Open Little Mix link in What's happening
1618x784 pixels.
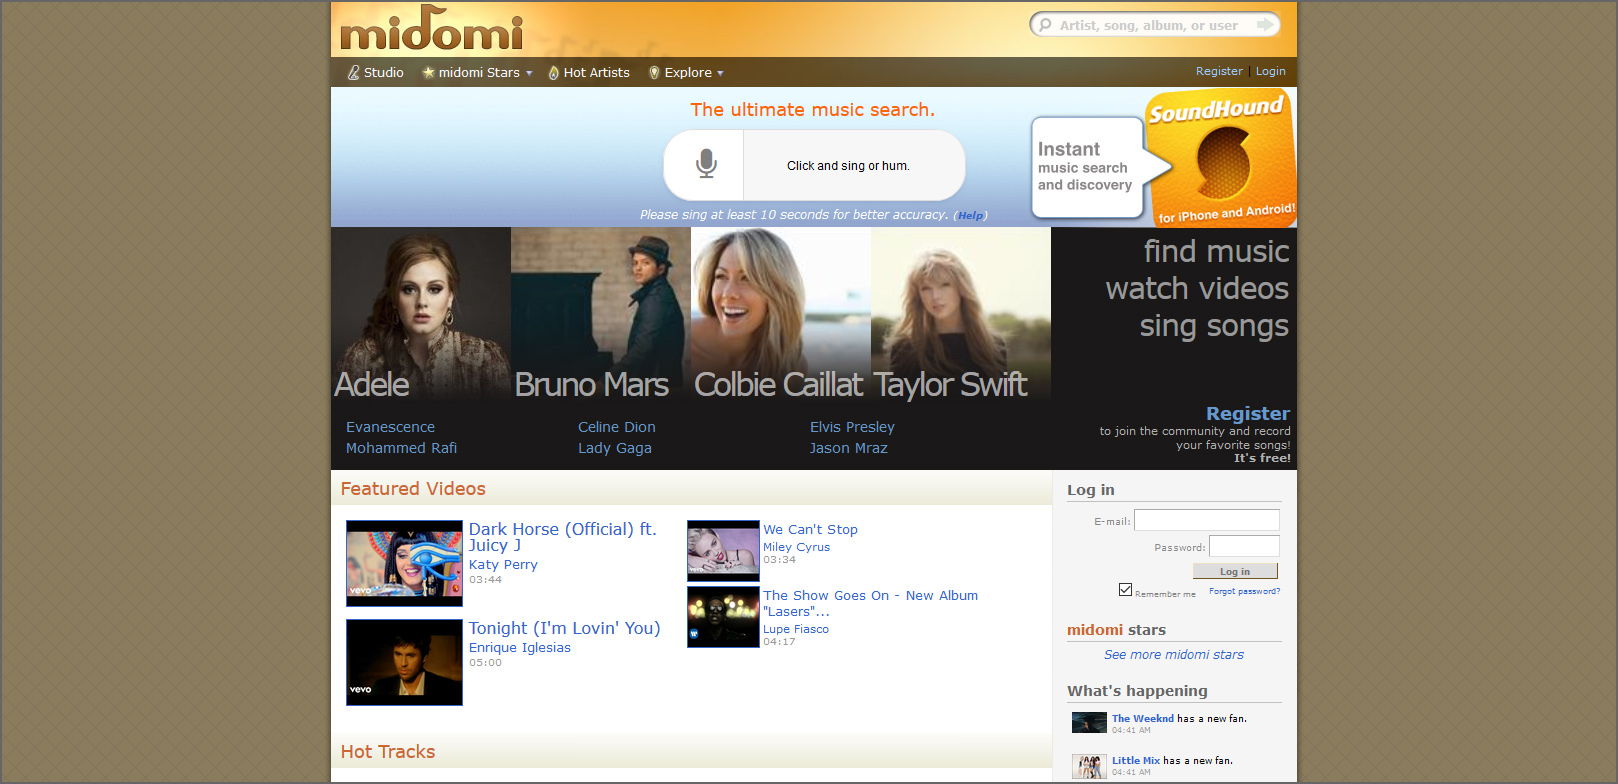click(x=1136, y=760)
